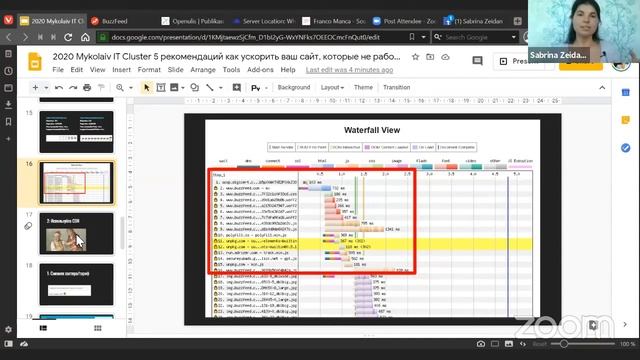Viewport: 640px width, 360px height.
Task: Select slide 17 thumbnail
Action: click(x=76, y=233)
